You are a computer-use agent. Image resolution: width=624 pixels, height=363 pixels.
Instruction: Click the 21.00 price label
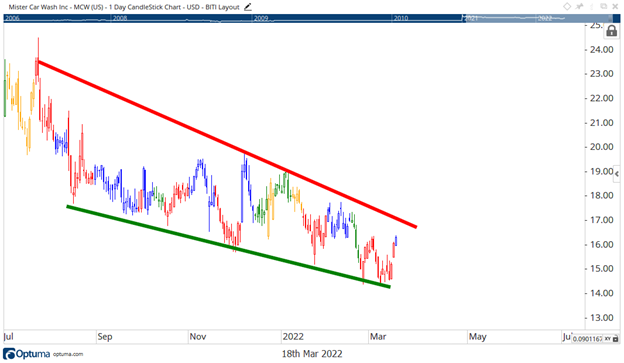tap(601, 123)
